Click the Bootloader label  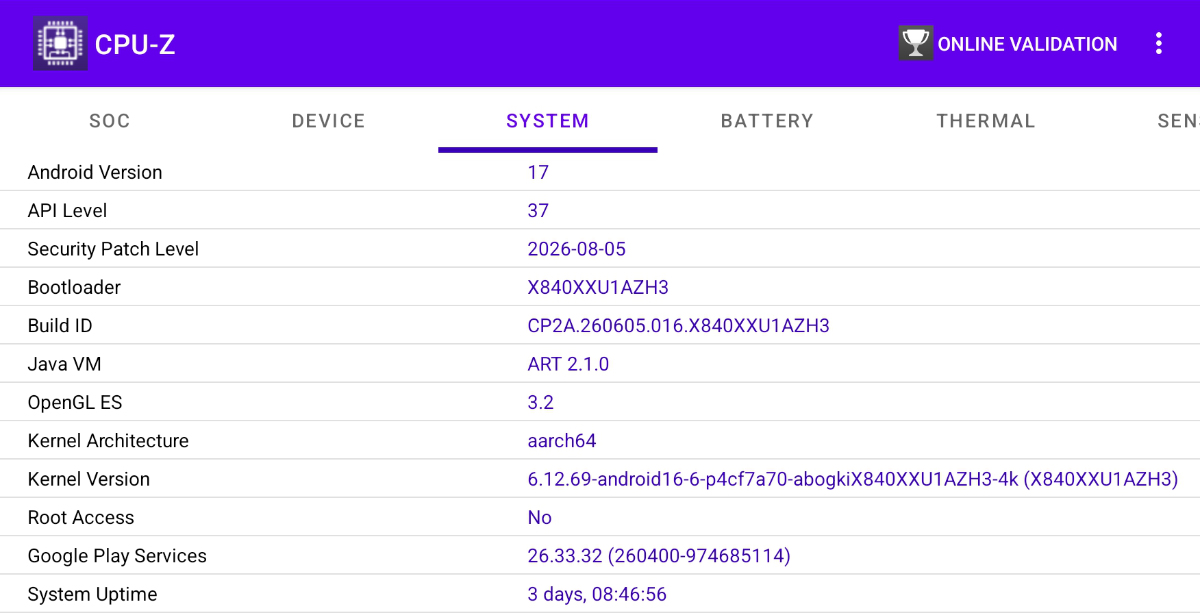click(x=74, y=287)
